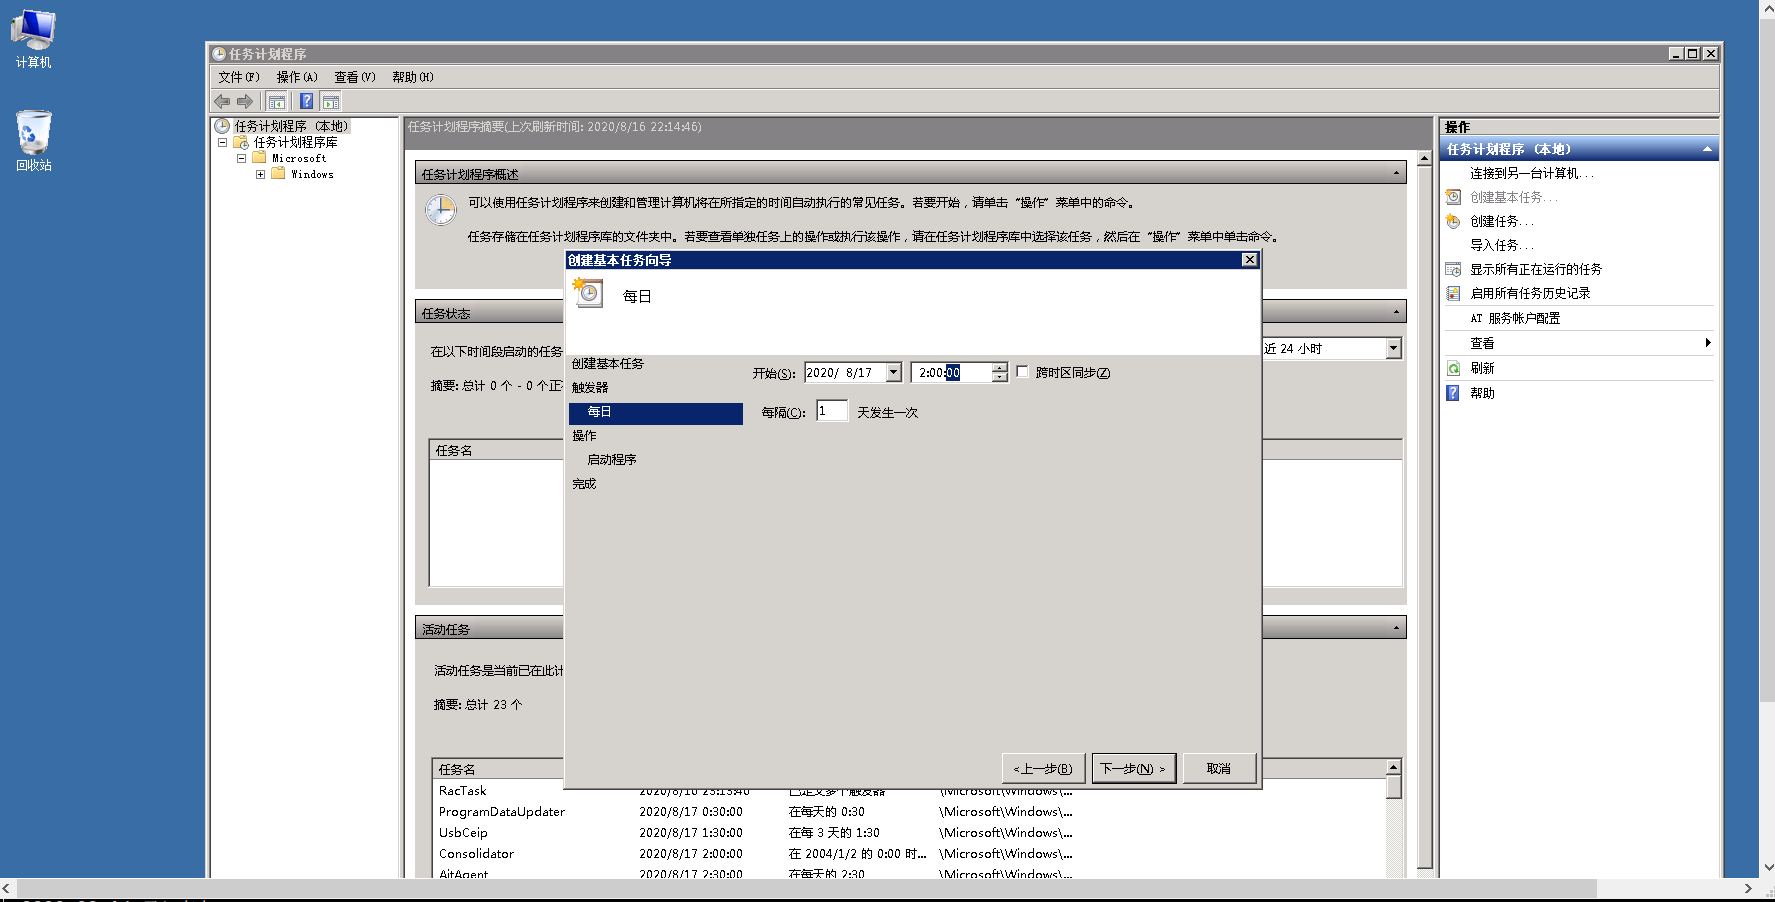Collapse the Task Scheduler (Local) actions group
This screenshot has width=1775, height=902.
tap(1707, 149)
